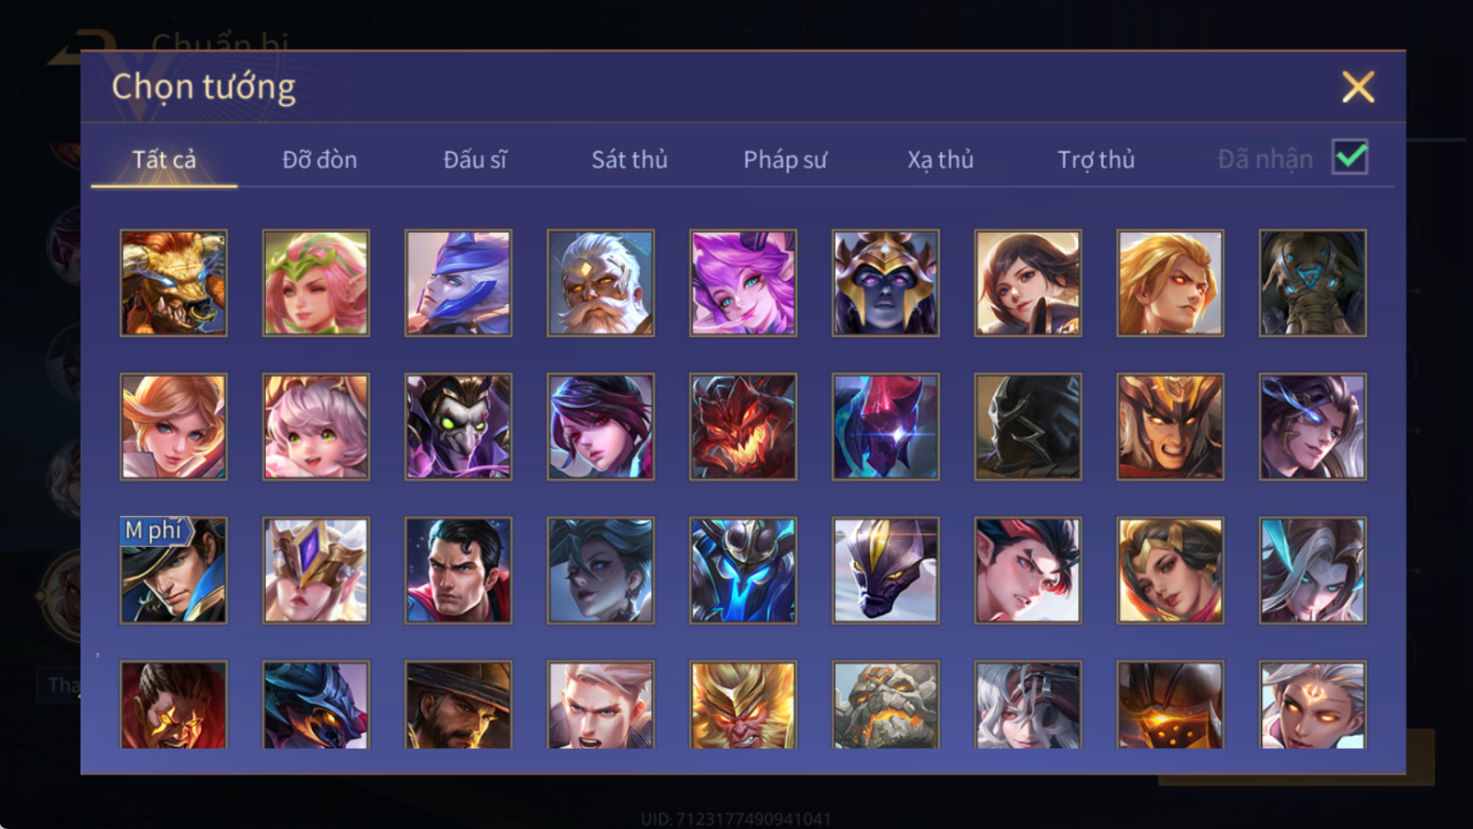Pick the elephant-masked hero portrait
Screen dimensions: 1473x829
[1312, 283]
